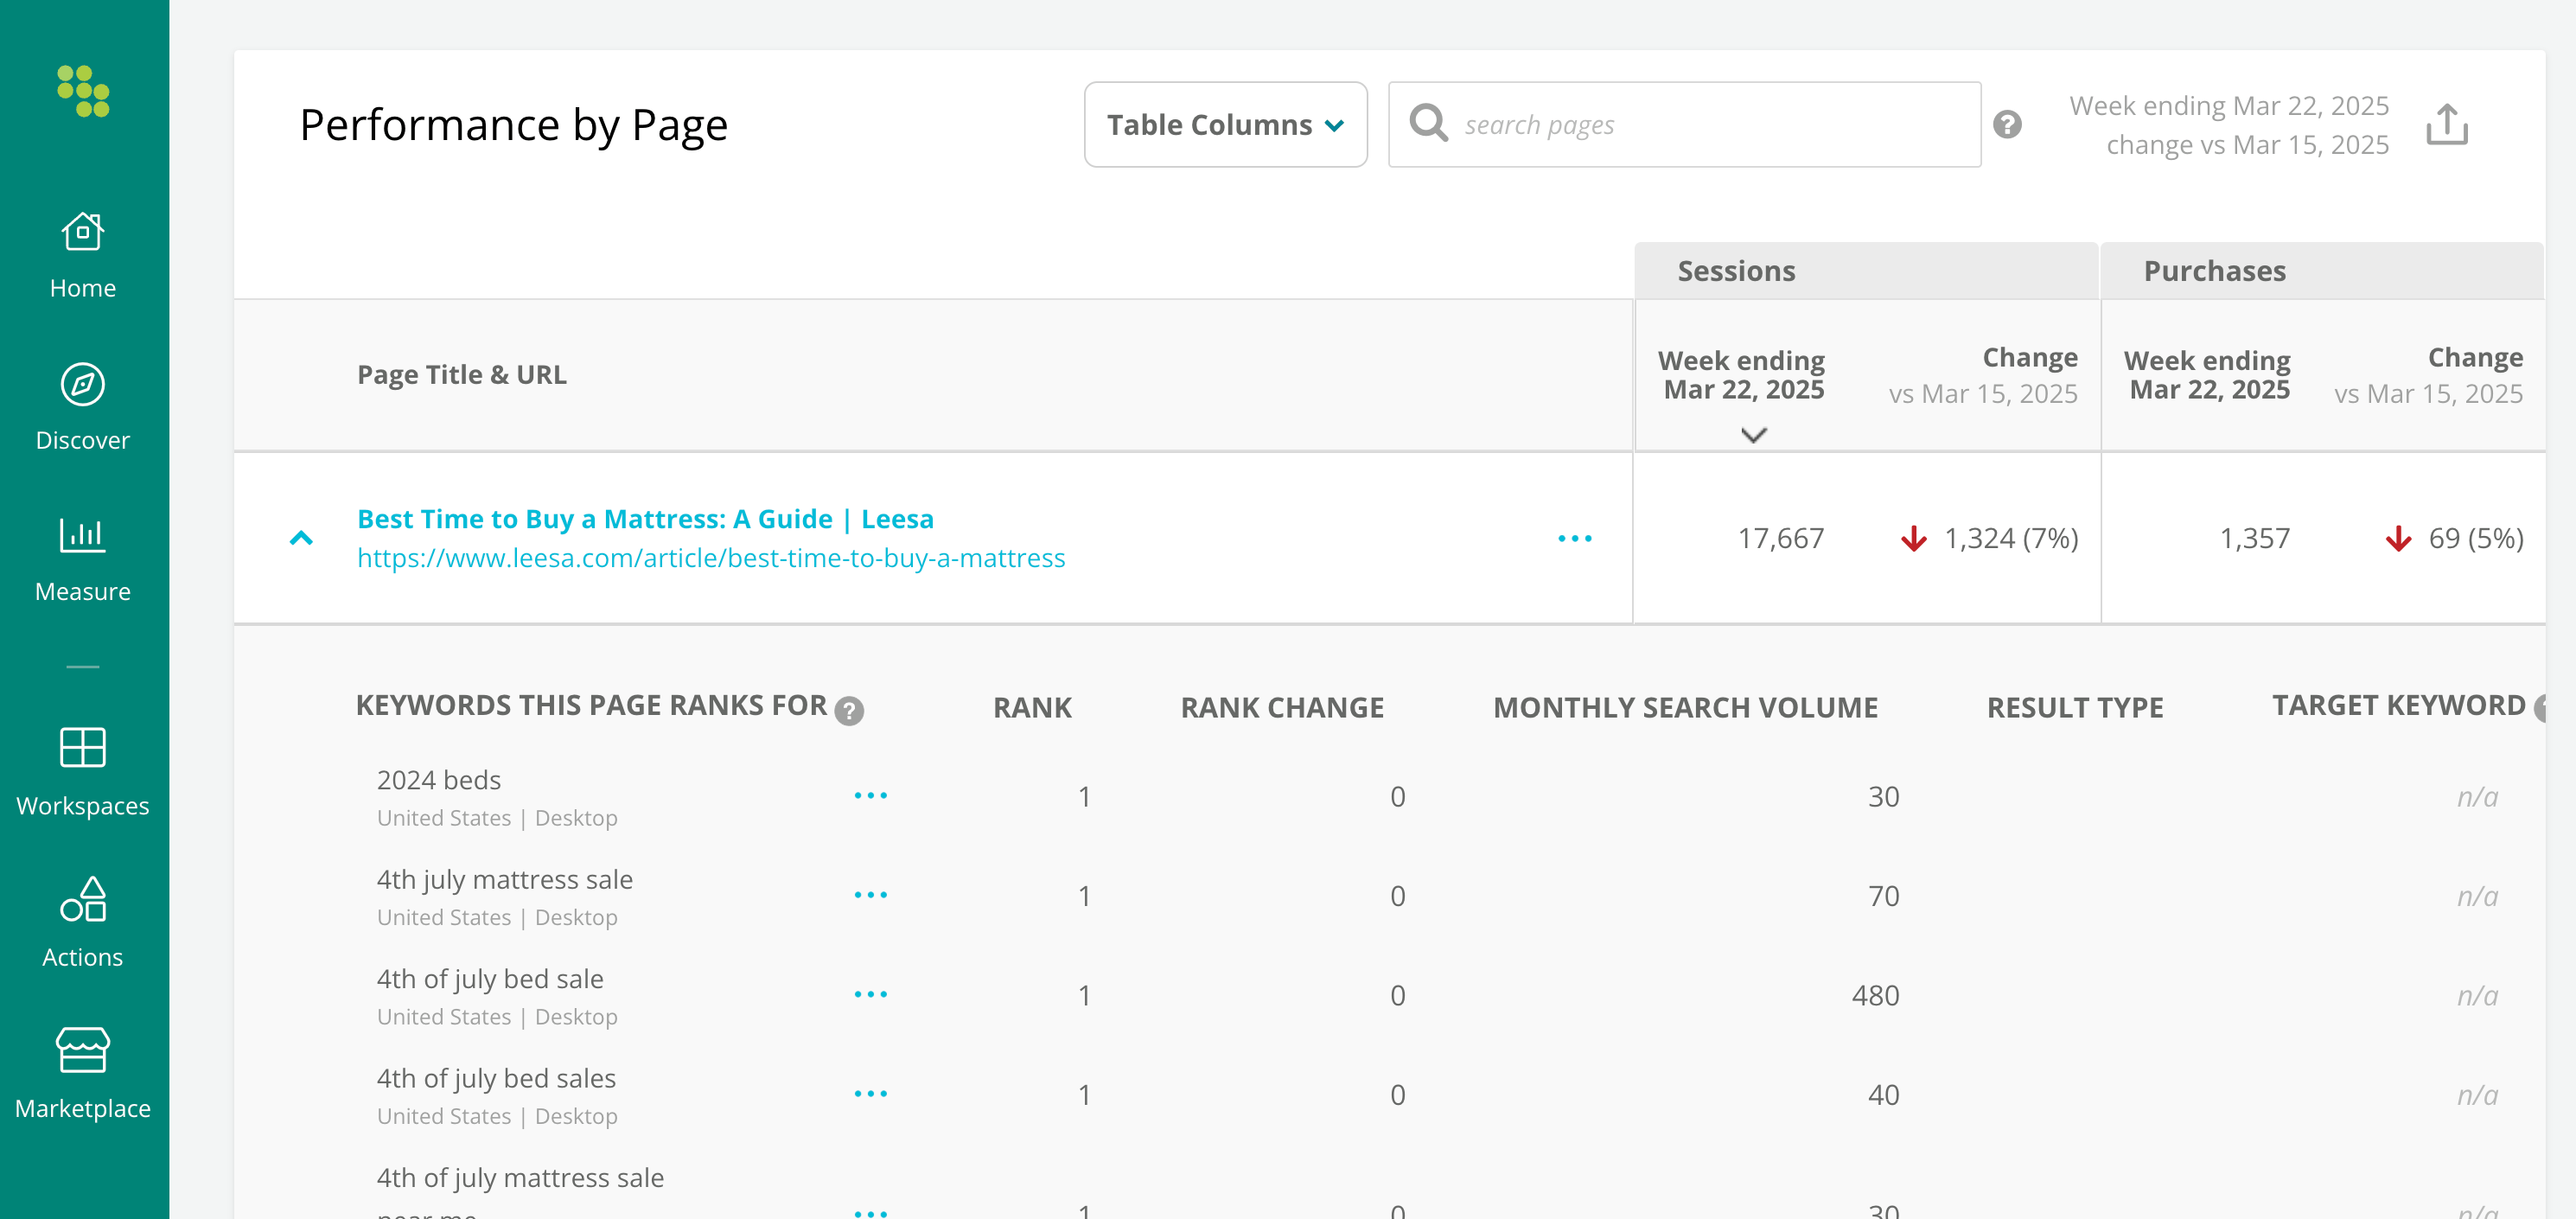Open options menu for '4th of july bed sale'
This screenshot has height=1219, width=2576.
(870, 994)
